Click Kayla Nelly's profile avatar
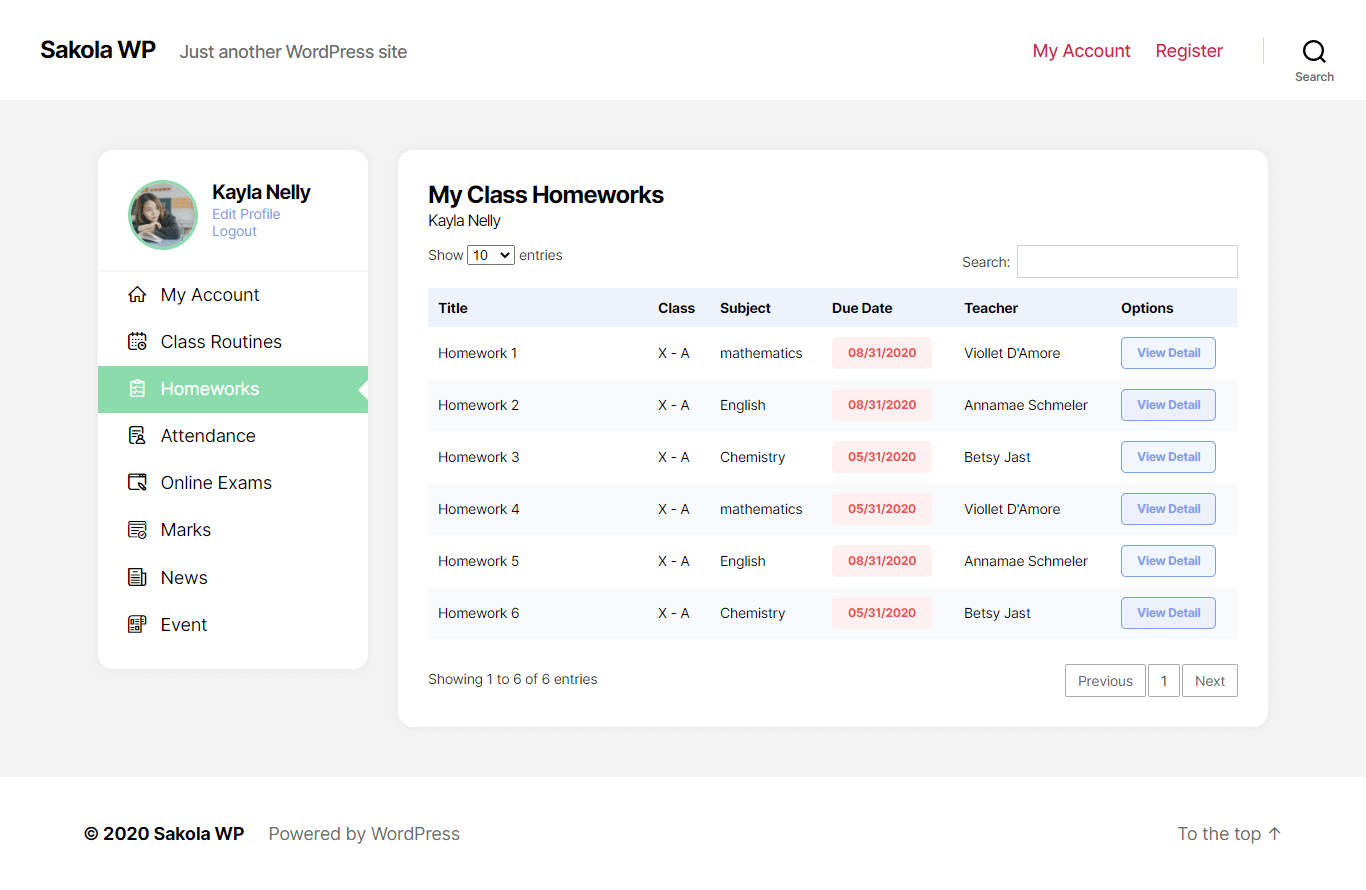This screenshot has width=1366, height=890. pyautogui.click(x=163, y=215)
